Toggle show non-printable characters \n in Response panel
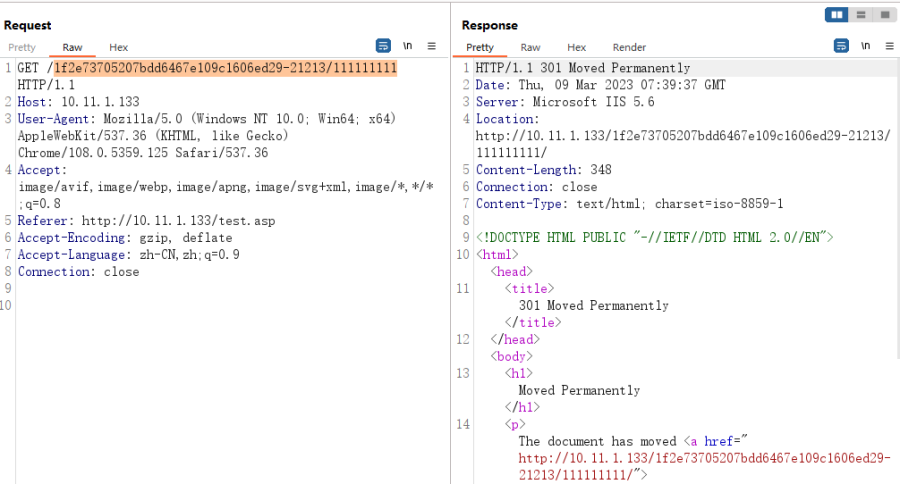The image size is (900, 484). pos(866,46)
